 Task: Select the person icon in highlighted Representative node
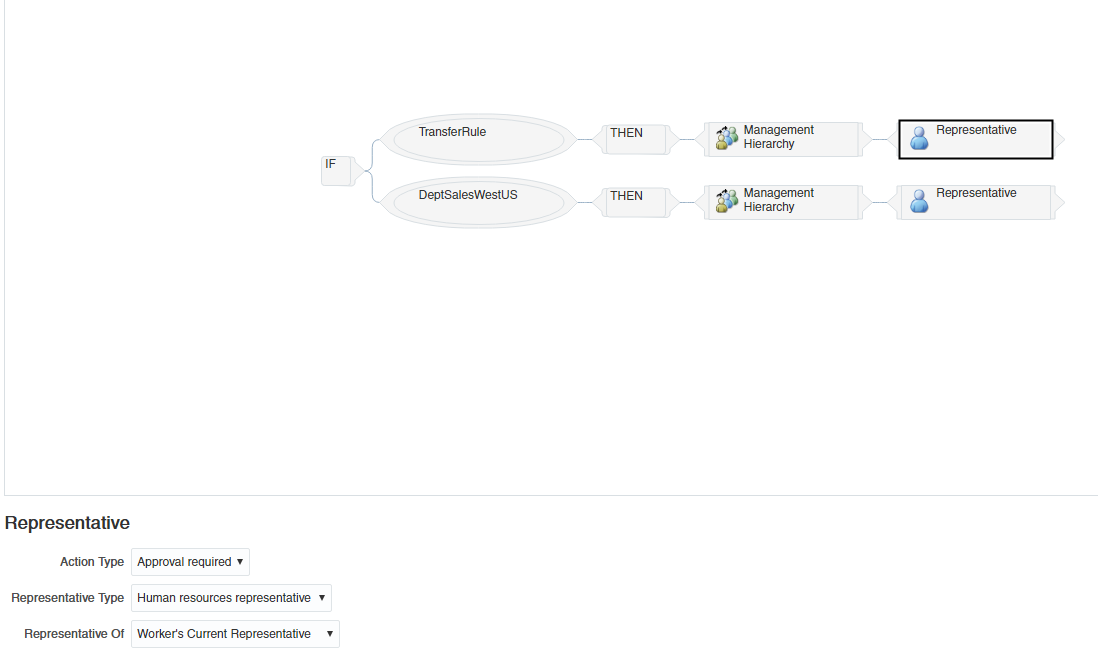point(919,138)
